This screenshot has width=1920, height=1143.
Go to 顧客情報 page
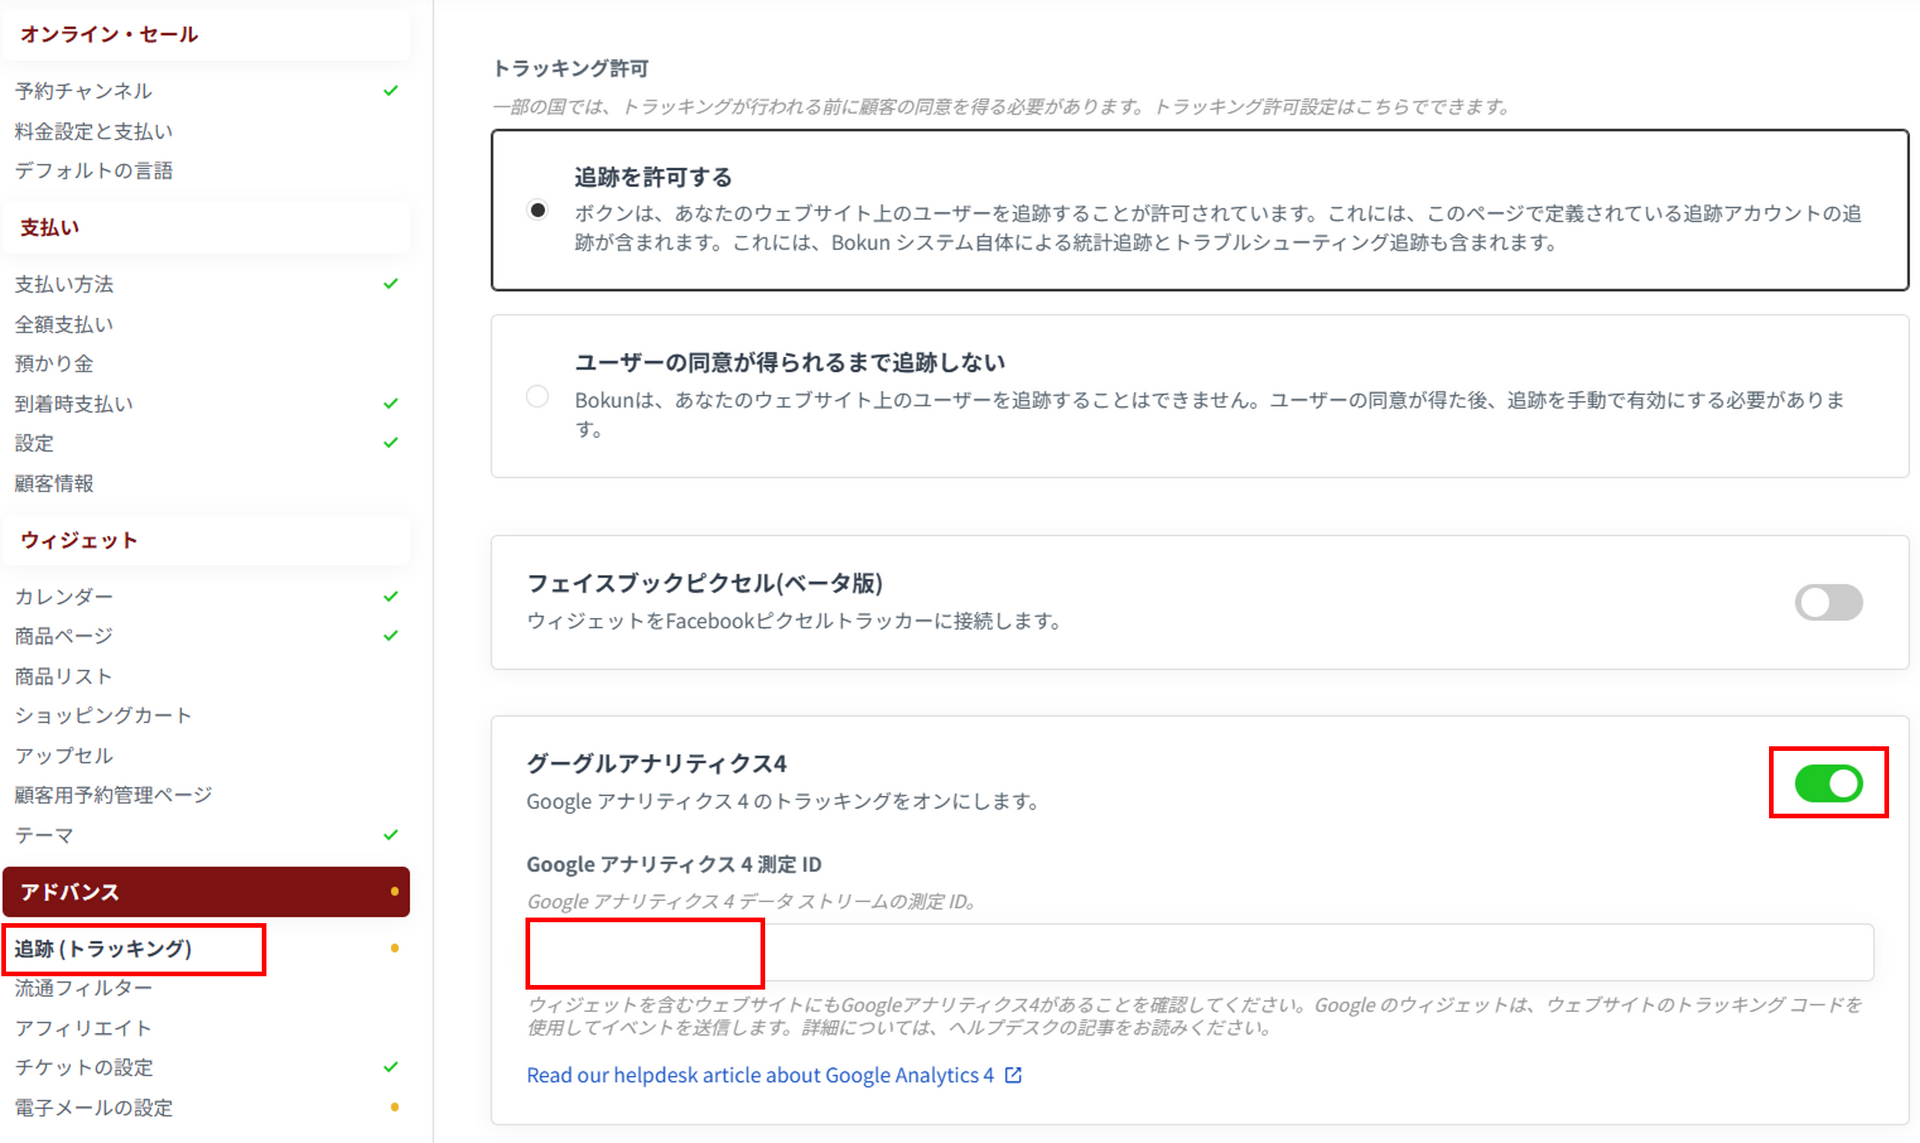point(54,483)
